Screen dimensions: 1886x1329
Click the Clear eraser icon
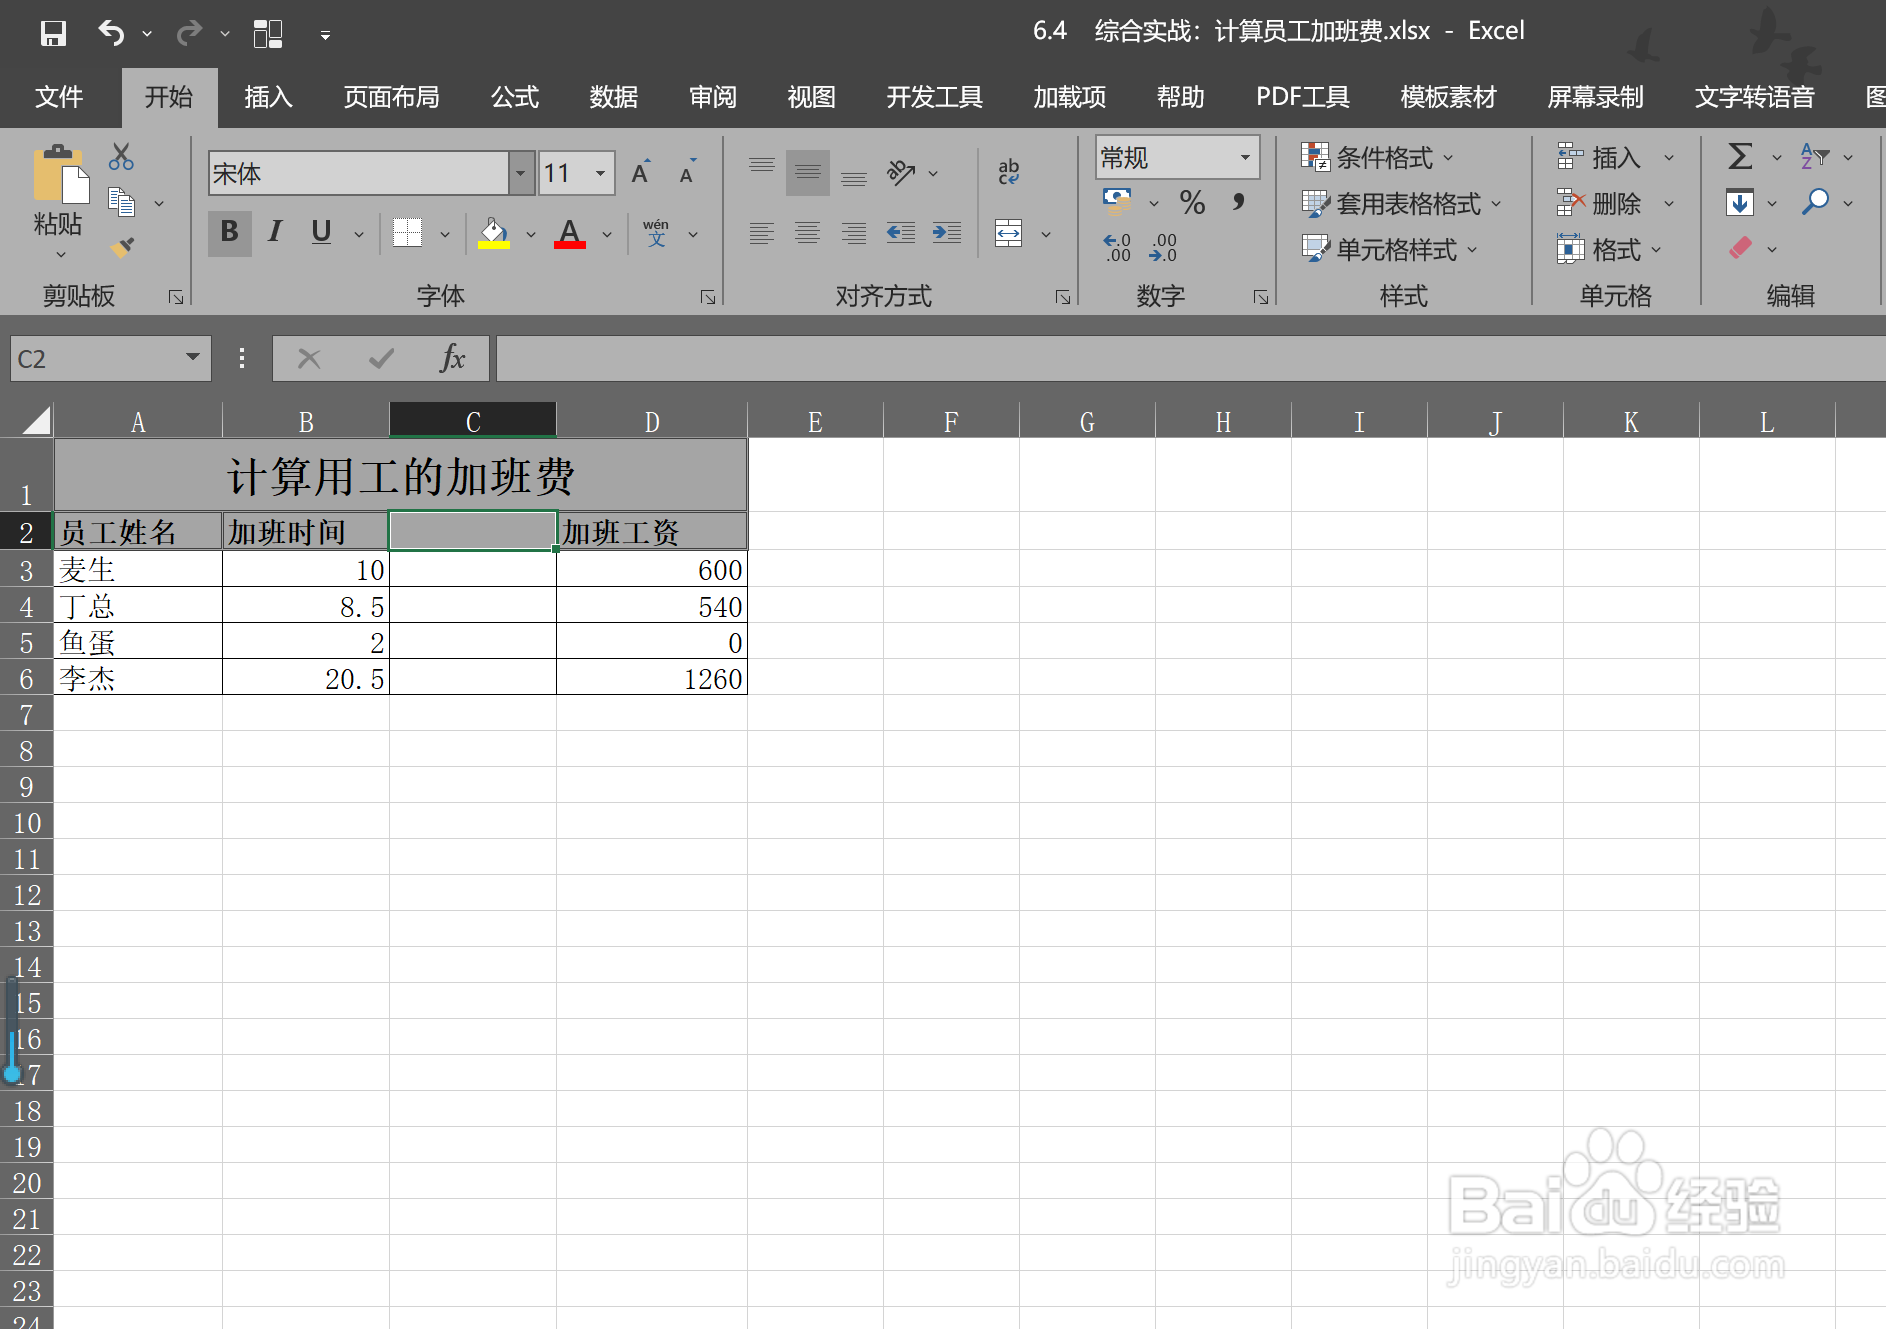1740,247
